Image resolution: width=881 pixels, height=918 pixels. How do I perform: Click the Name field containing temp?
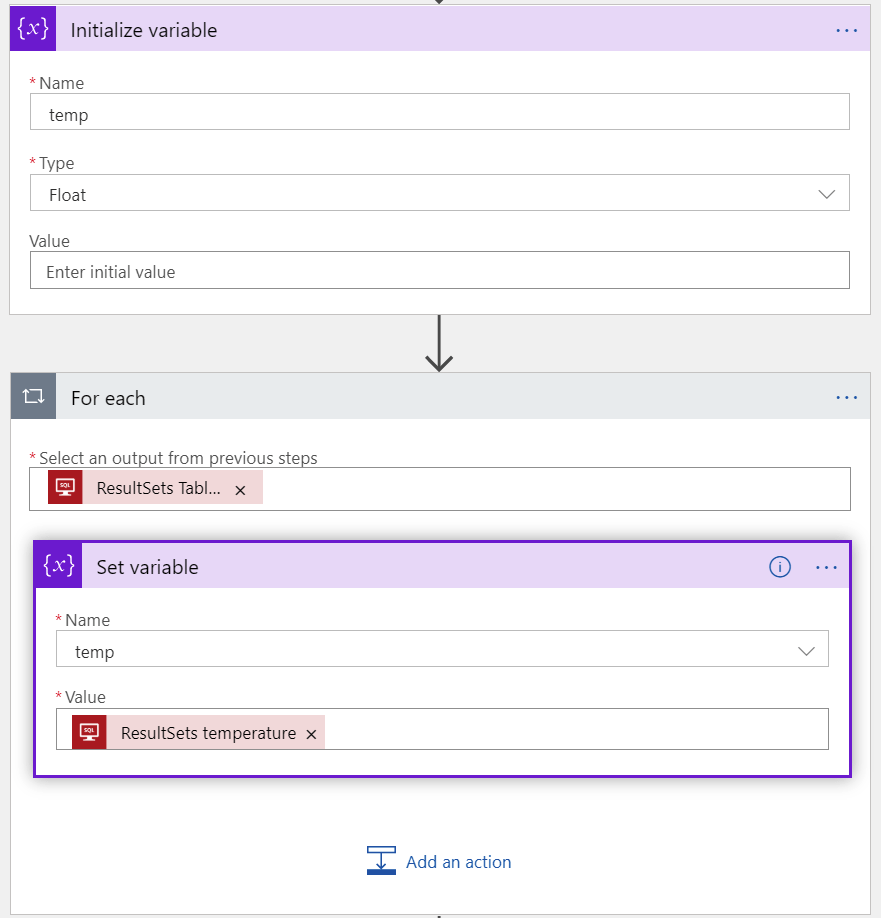coord(440,112)
